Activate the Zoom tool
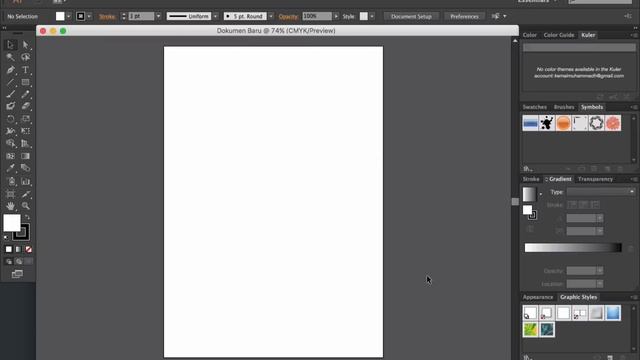Screen dimensions: 640x360 pyautogui.click(x=25, y=206)
